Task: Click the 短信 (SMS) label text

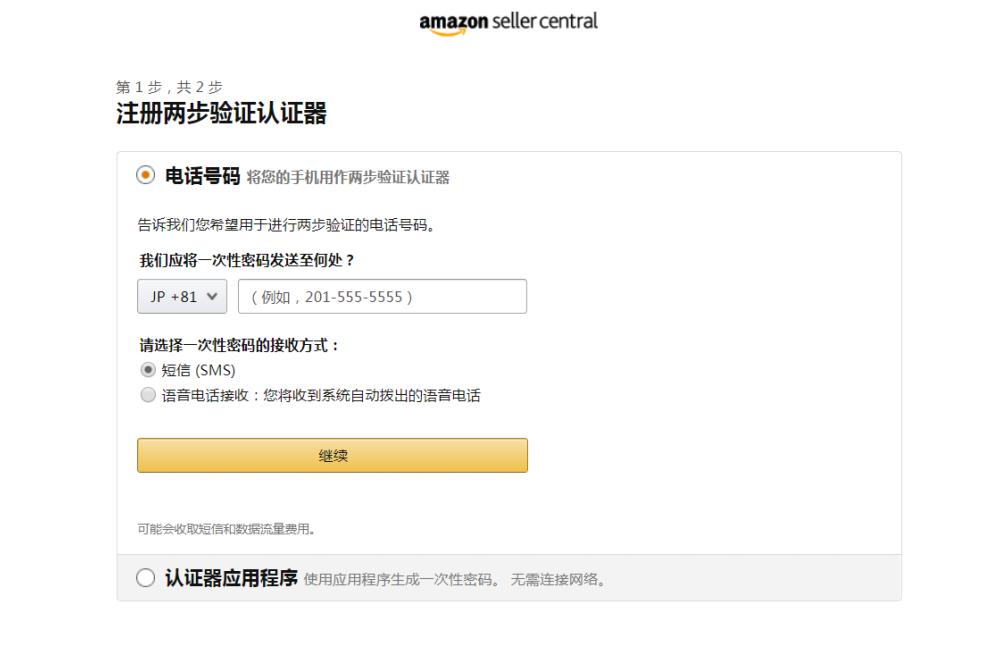Action: (198, 370)
